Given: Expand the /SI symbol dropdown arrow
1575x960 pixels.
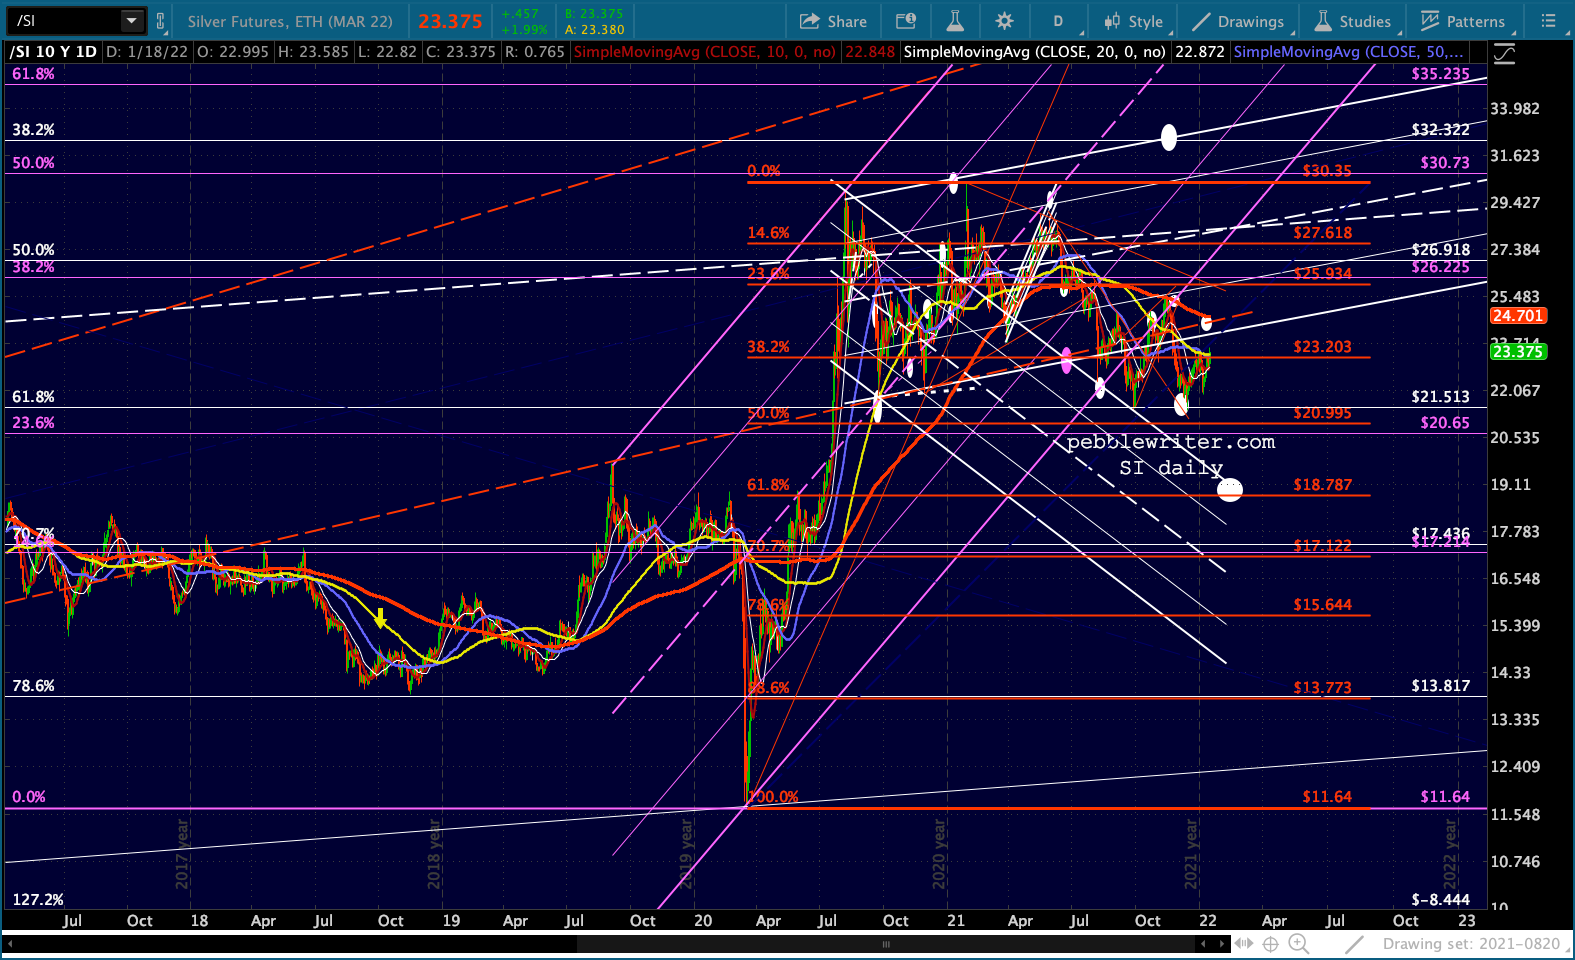Looking at the screenshot, I should 131,21.
